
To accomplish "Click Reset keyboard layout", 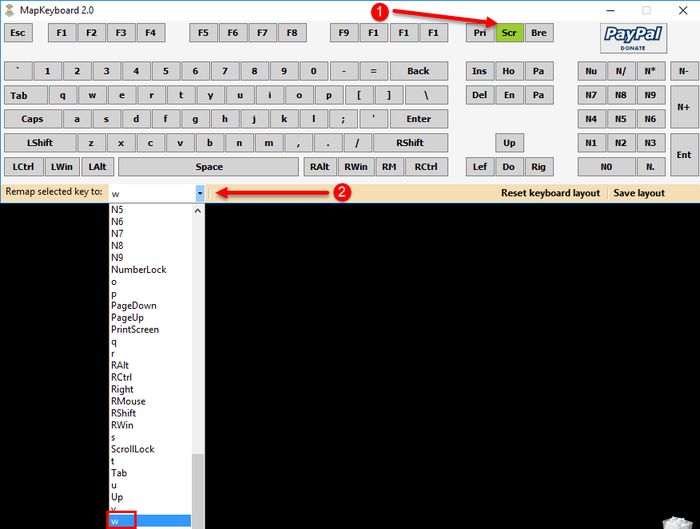I will [550, 193].
